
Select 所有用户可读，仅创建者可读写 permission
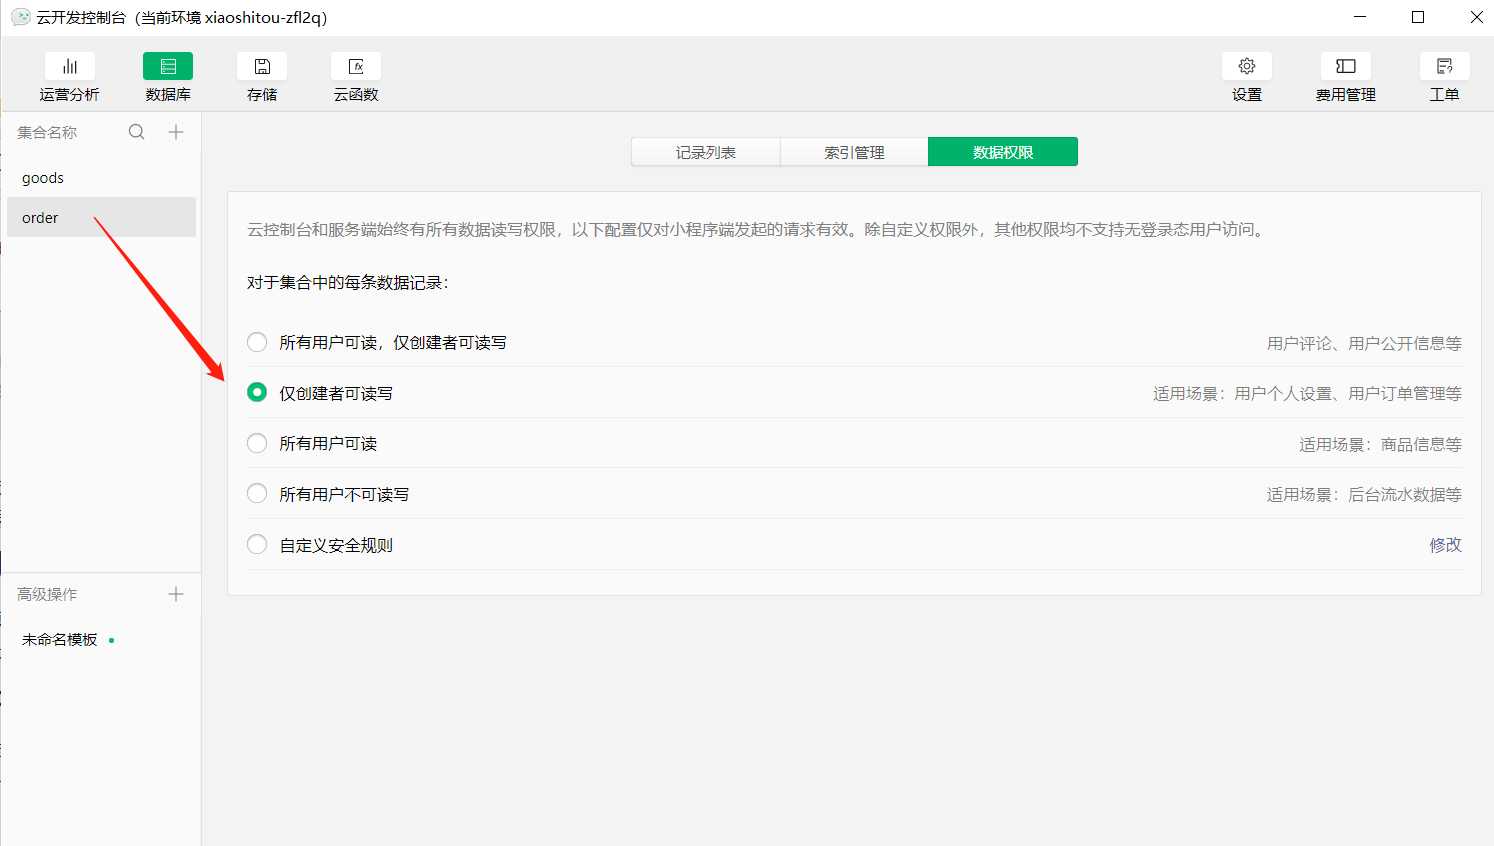pyautogui.click(x=257, y=342)
